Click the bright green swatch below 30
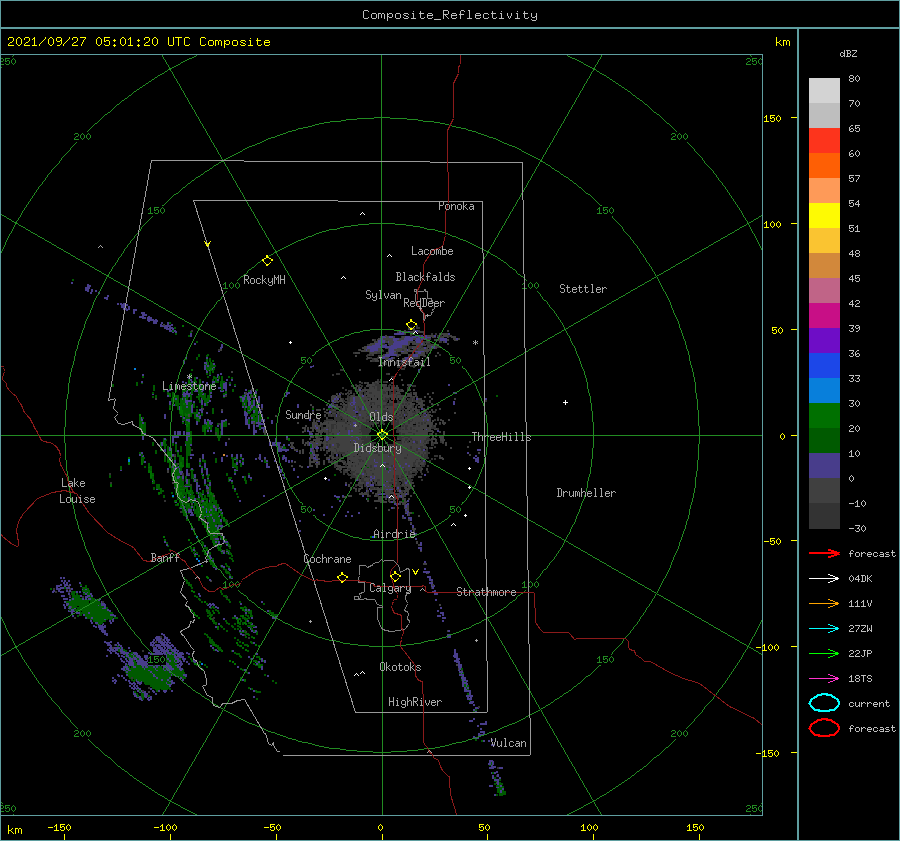This screenshot has width=900, height=841. coord(824,416)
